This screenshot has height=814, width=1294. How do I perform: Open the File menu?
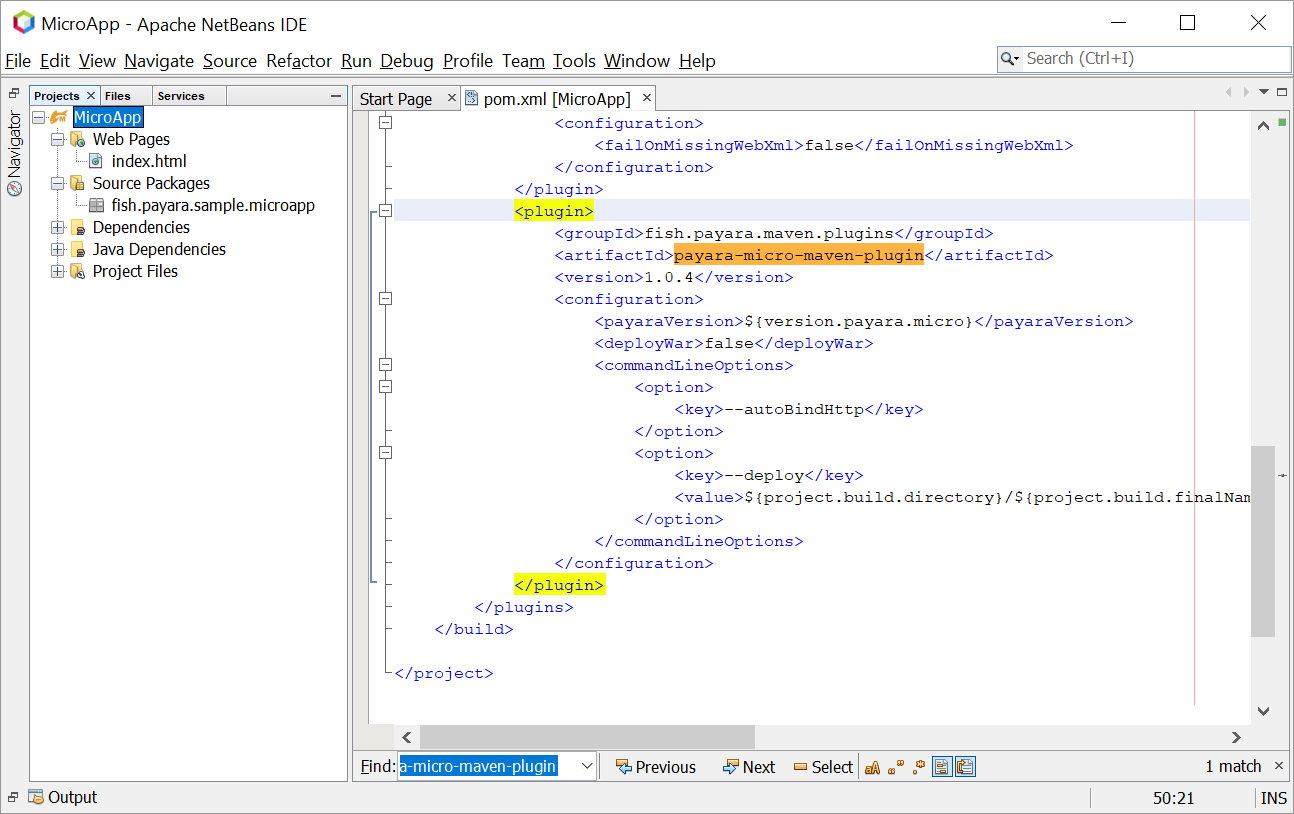(x=18, y=61)
